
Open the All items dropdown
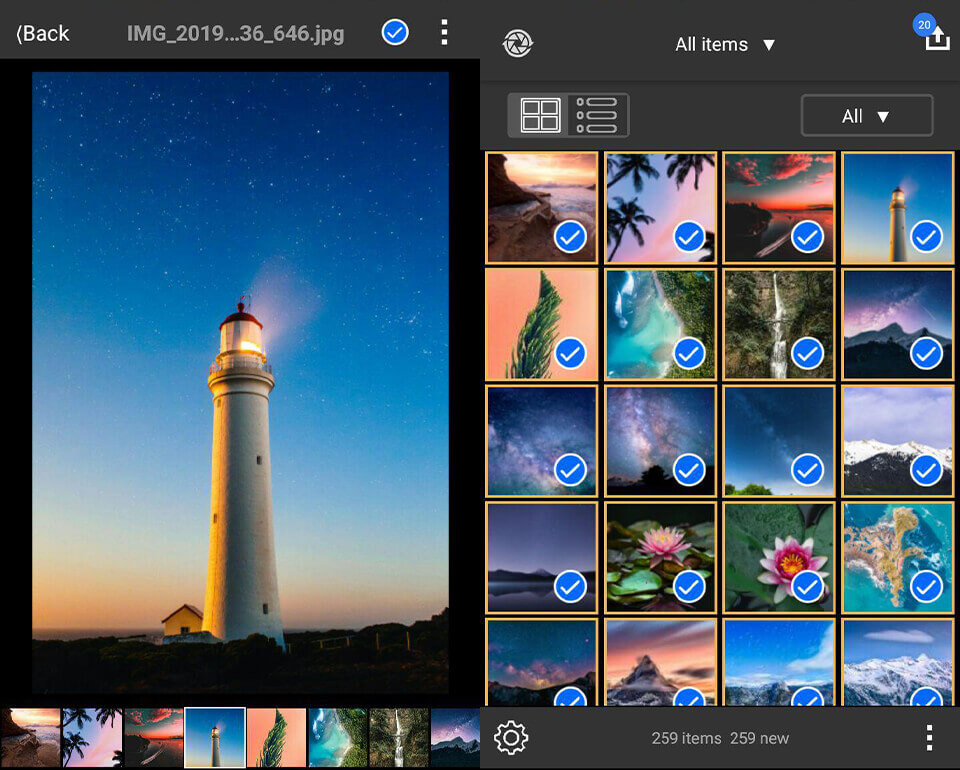(725, 44)
